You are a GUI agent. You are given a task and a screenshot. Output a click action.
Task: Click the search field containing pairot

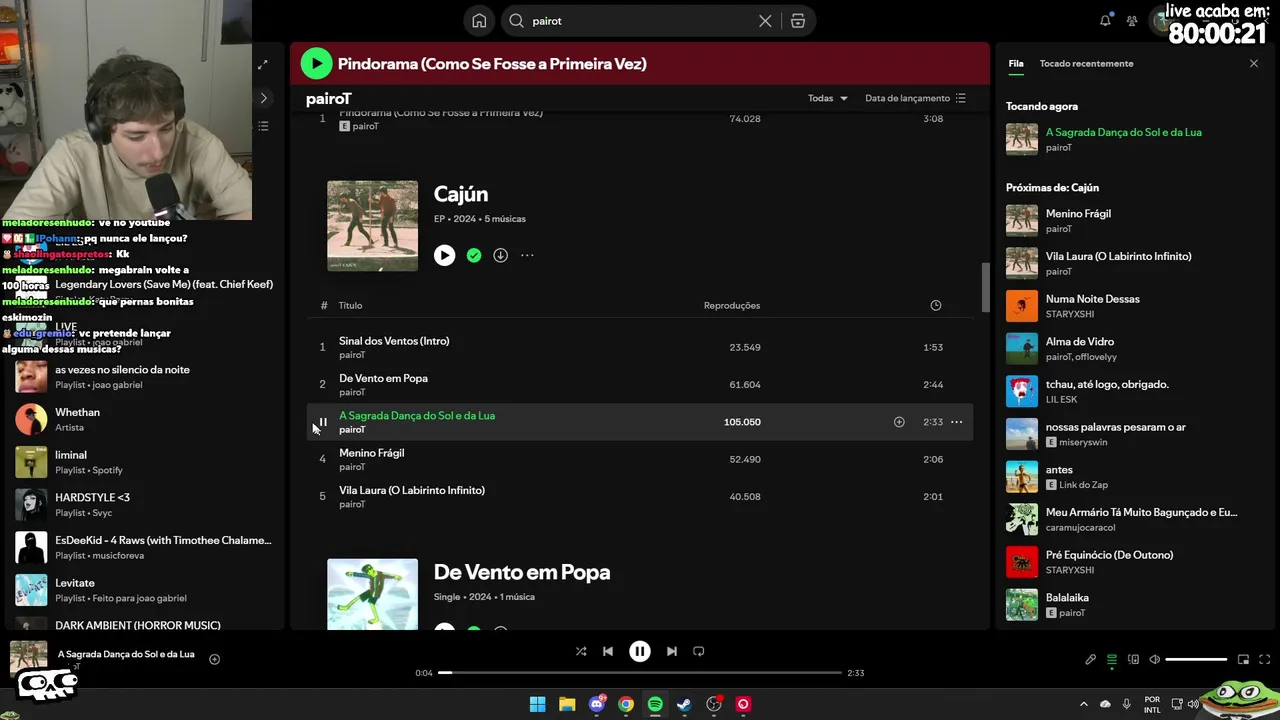tap(638, 21)
